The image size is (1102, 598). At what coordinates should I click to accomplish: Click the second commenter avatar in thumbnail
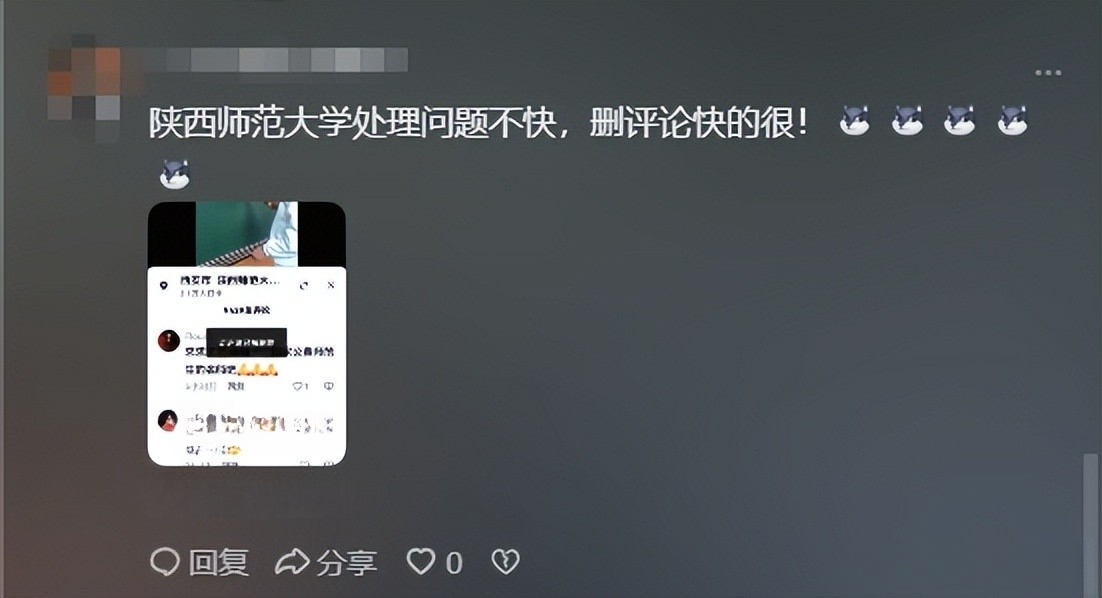coord(168,421)
